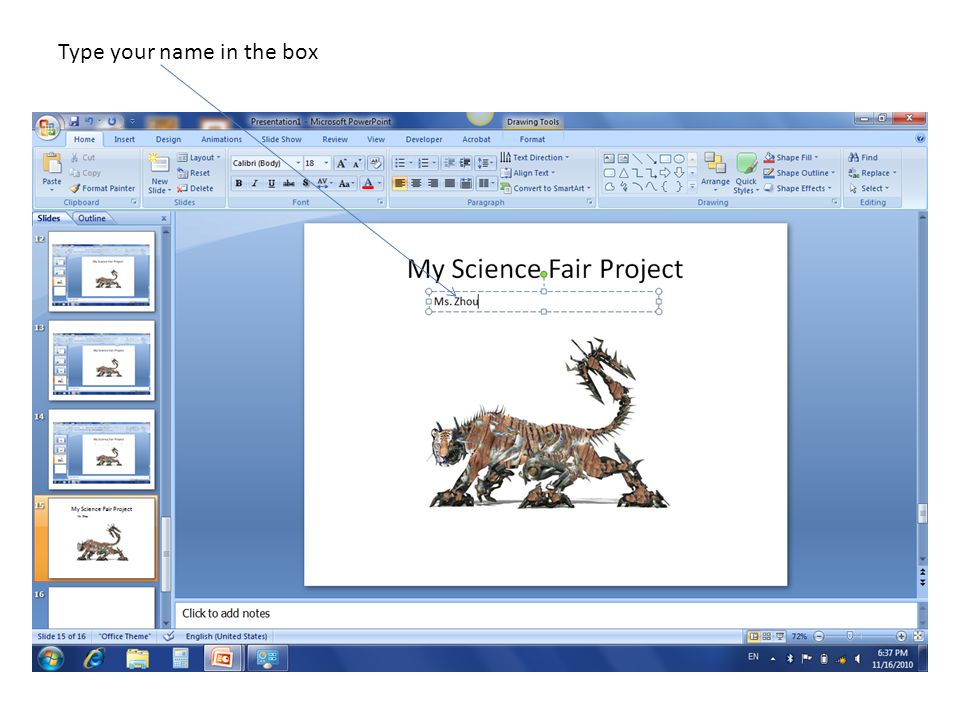Click the Office button orb

47,127
